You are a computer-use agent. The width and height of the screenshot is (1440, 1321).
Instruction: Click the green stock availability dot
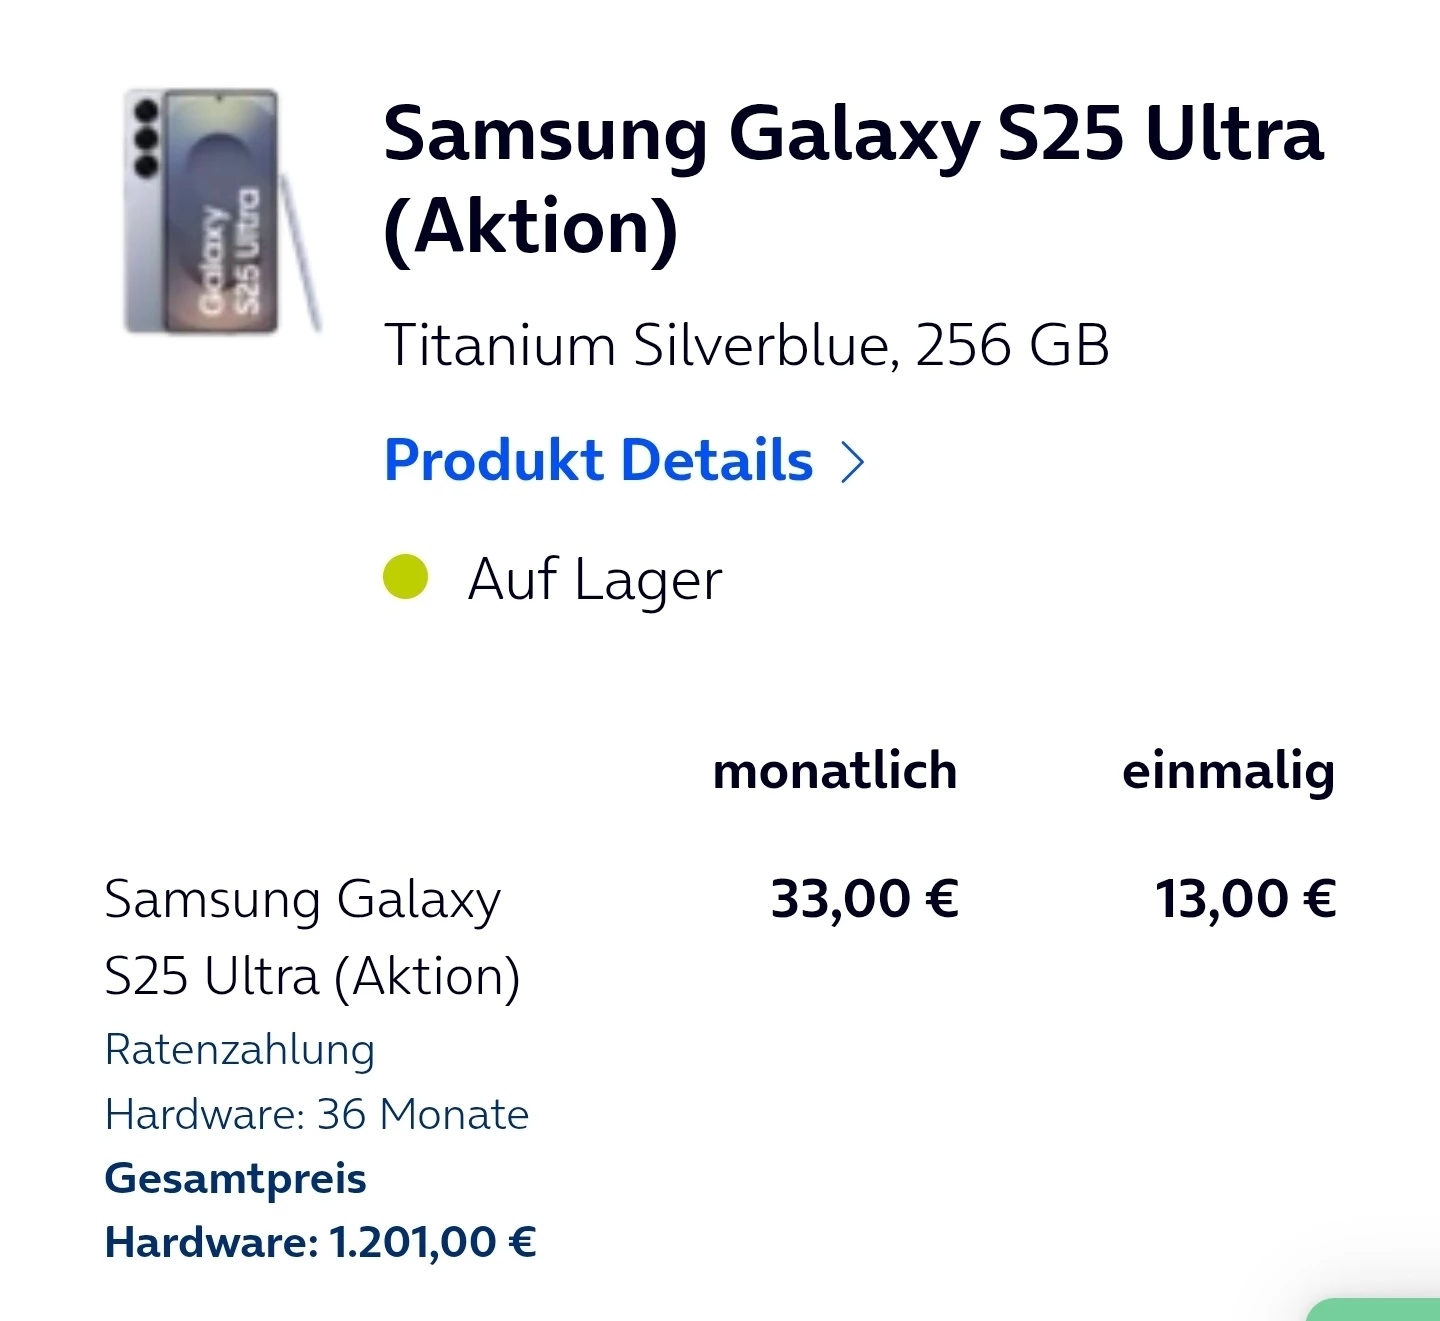tap(406, 577)
